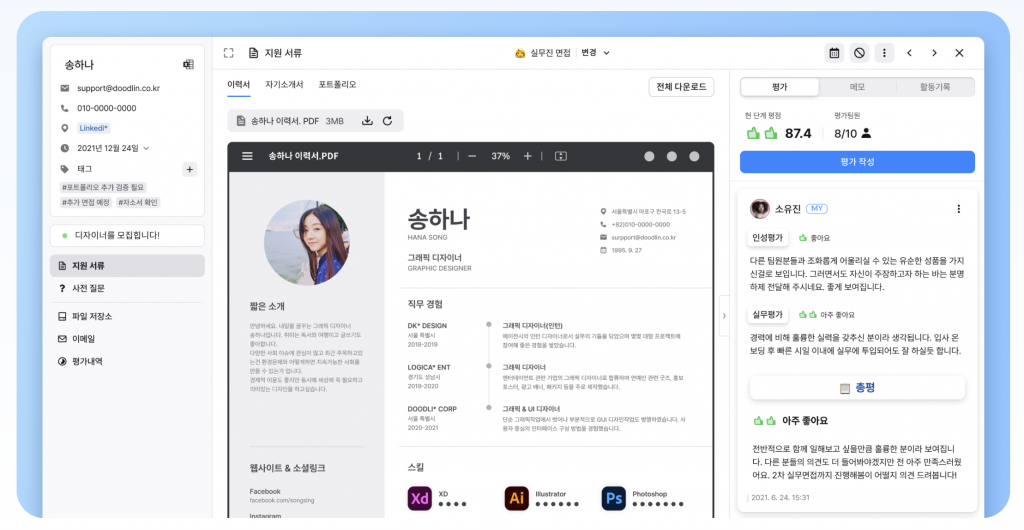This screenshot has width=1024, height=530.
Task: Click the reject (ban) icon in header
Action: (859, 53)
